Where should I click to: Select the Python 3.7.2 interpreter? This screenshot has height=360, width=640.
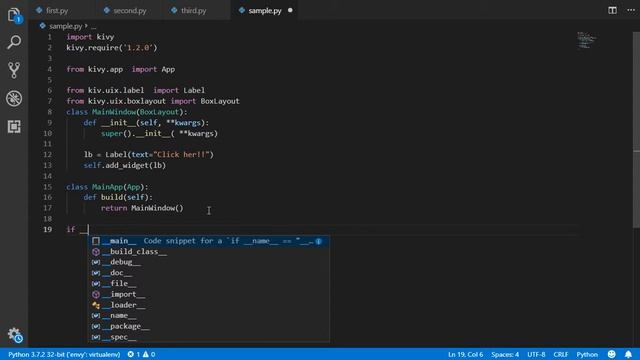64,354
